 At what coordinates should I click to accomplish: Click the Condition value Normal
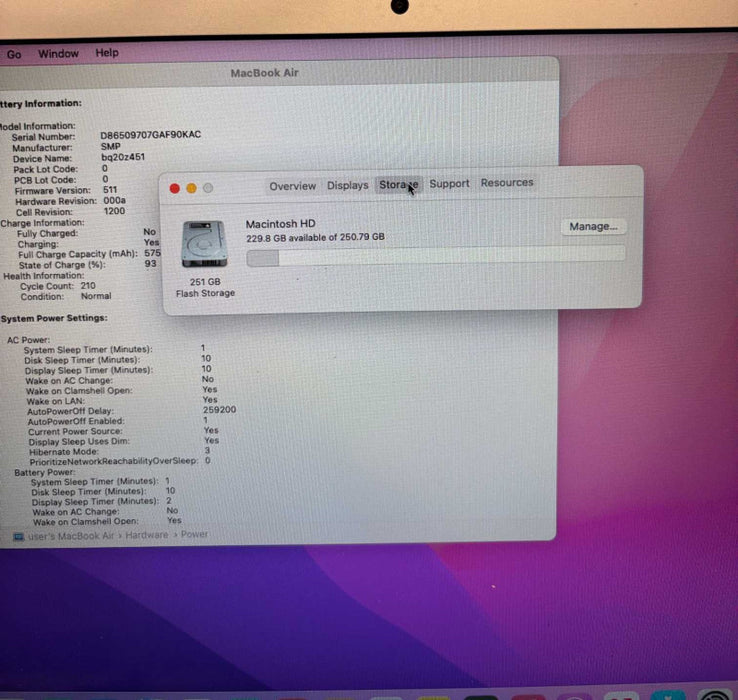(96, 296)
